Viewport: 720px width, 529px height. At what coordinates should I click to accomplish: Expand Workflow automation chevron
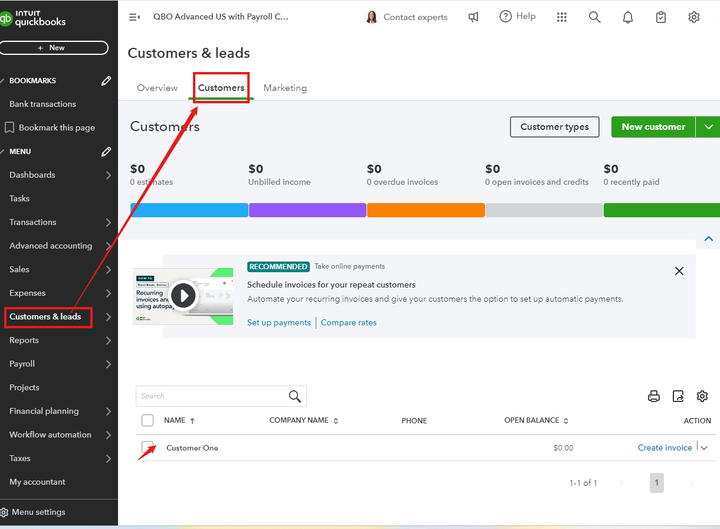click(x=108, y=435)
